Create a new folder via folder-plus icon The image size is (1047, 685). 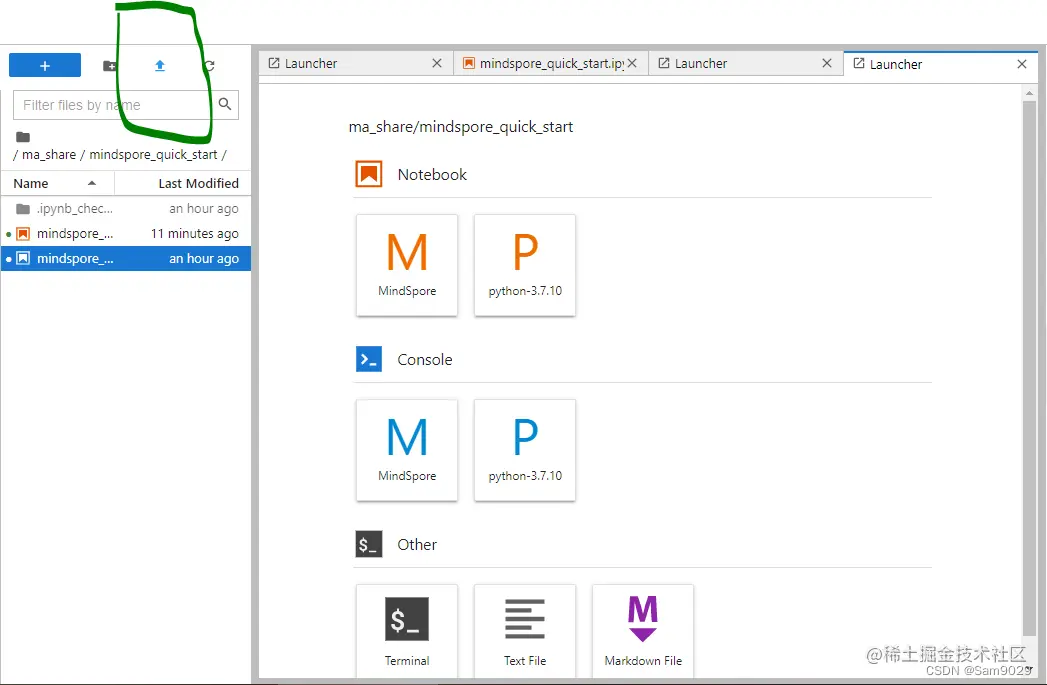tap(110, 65)
